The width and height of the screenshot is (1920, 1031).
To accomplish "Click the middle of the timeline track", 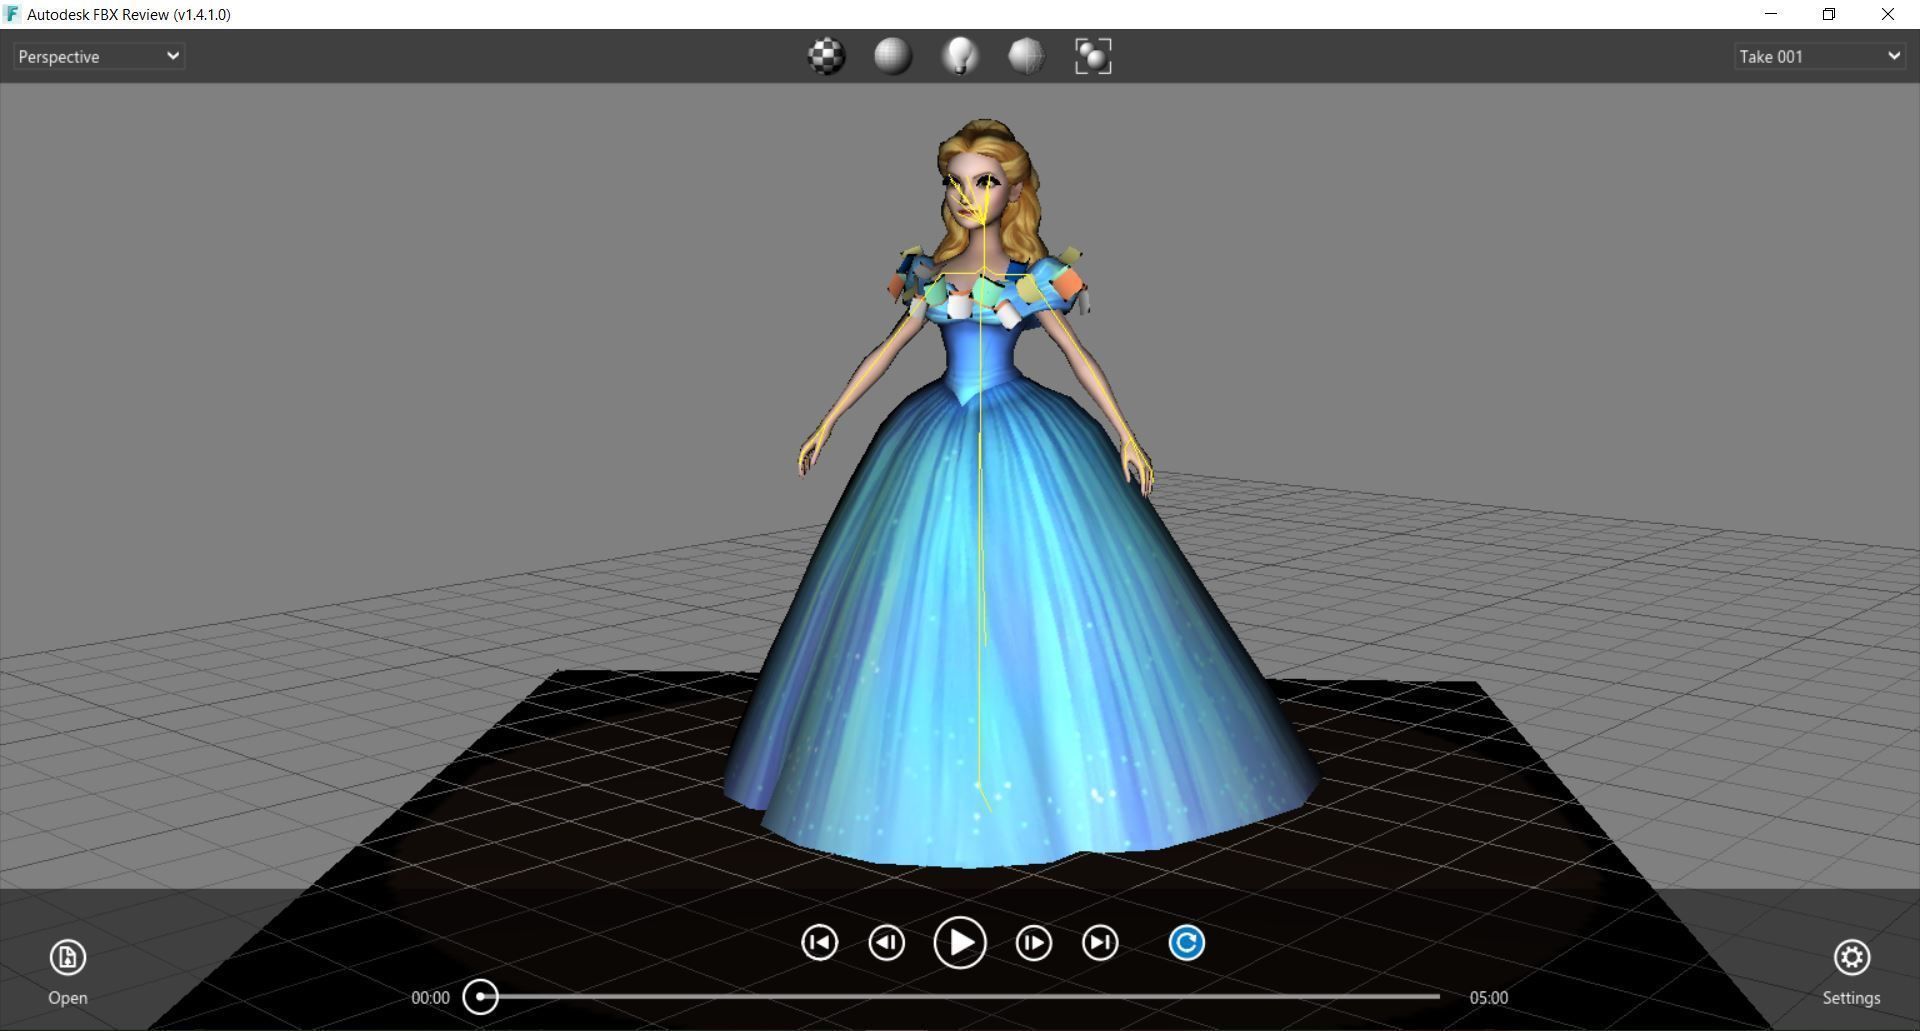I will [x=960, y=996].
